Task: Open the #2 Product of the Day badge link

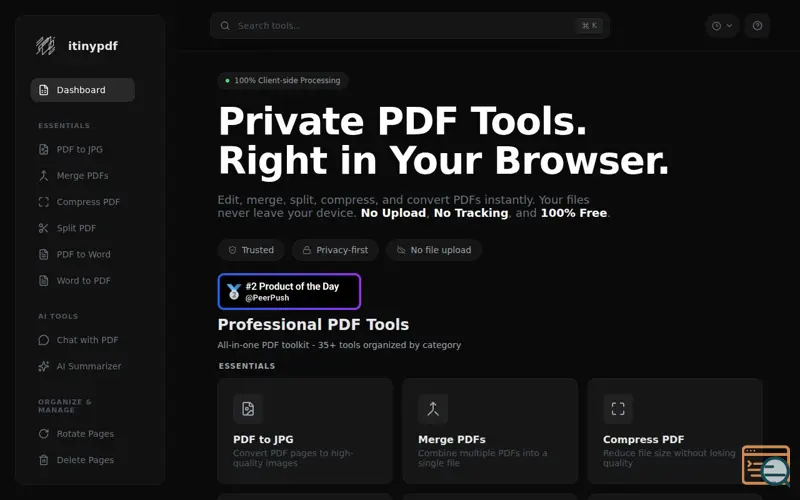Action: pos(289,292)
